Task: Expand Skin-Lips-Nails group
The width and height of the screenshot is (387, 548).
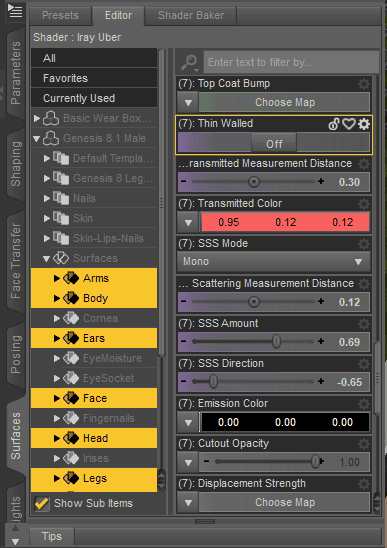Action: point(47,239)
